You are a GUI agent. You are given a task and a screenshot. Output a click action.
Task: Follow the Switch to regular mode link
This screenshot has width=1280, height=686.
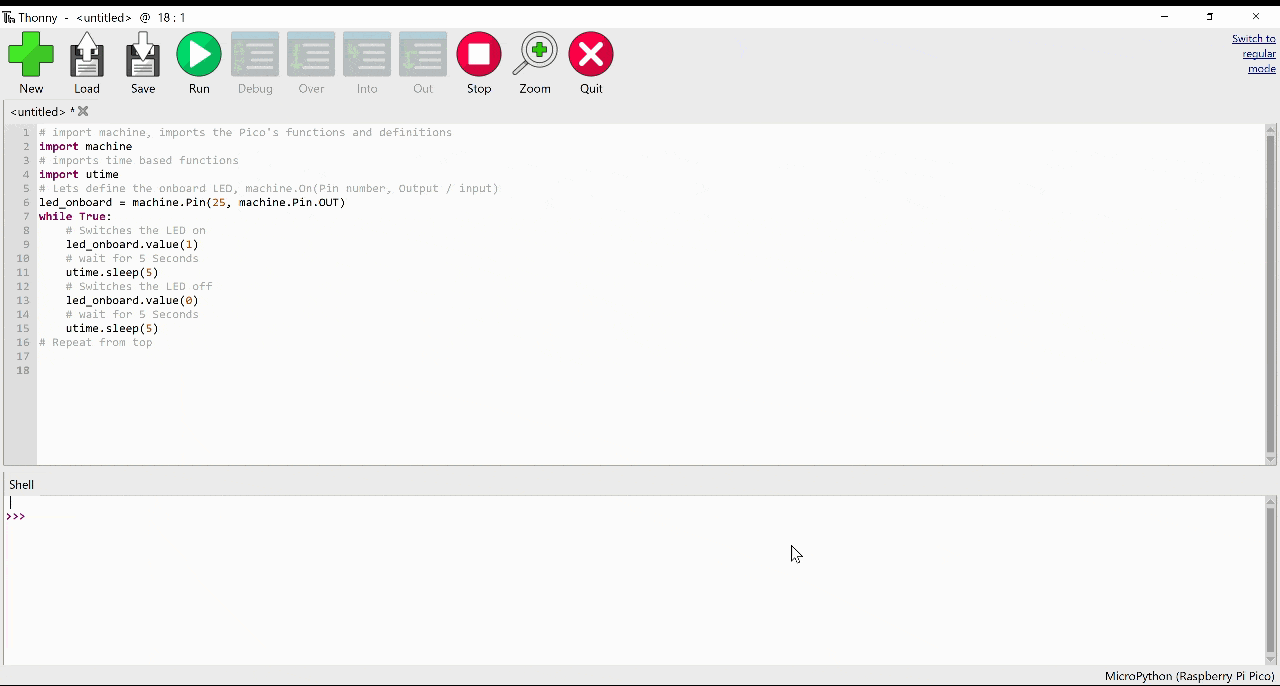coord(1254,54)
